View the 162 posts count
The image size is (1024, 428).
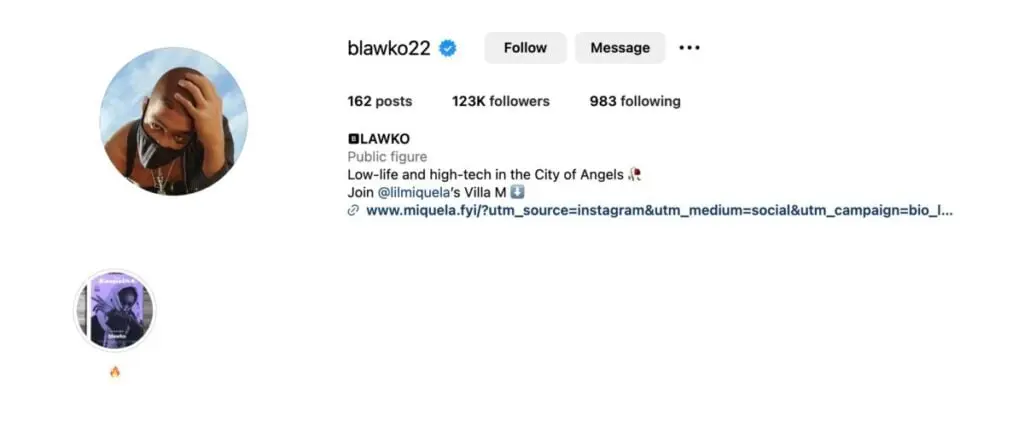click(x=380, y=101)
